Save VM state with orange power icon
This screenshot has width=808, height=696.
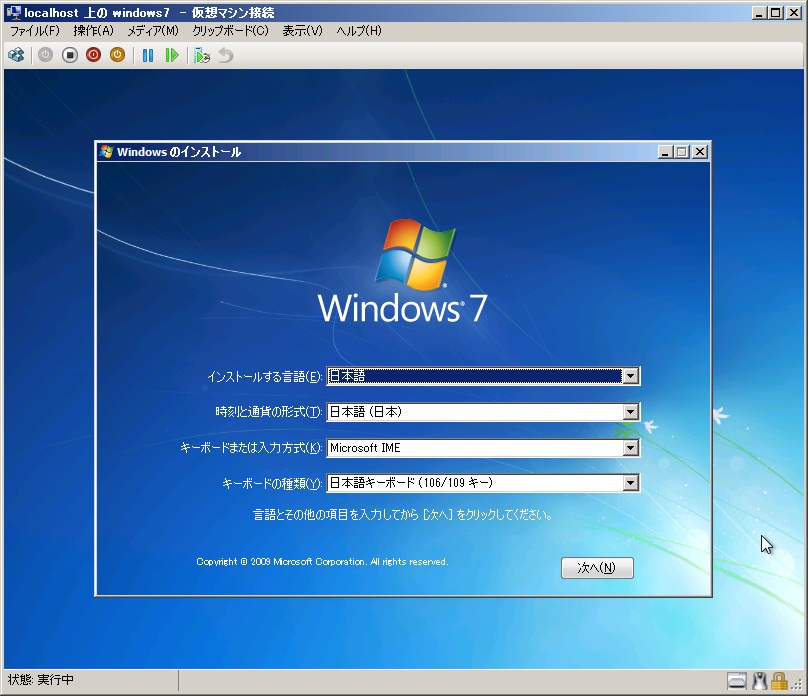tap(117, 55)
